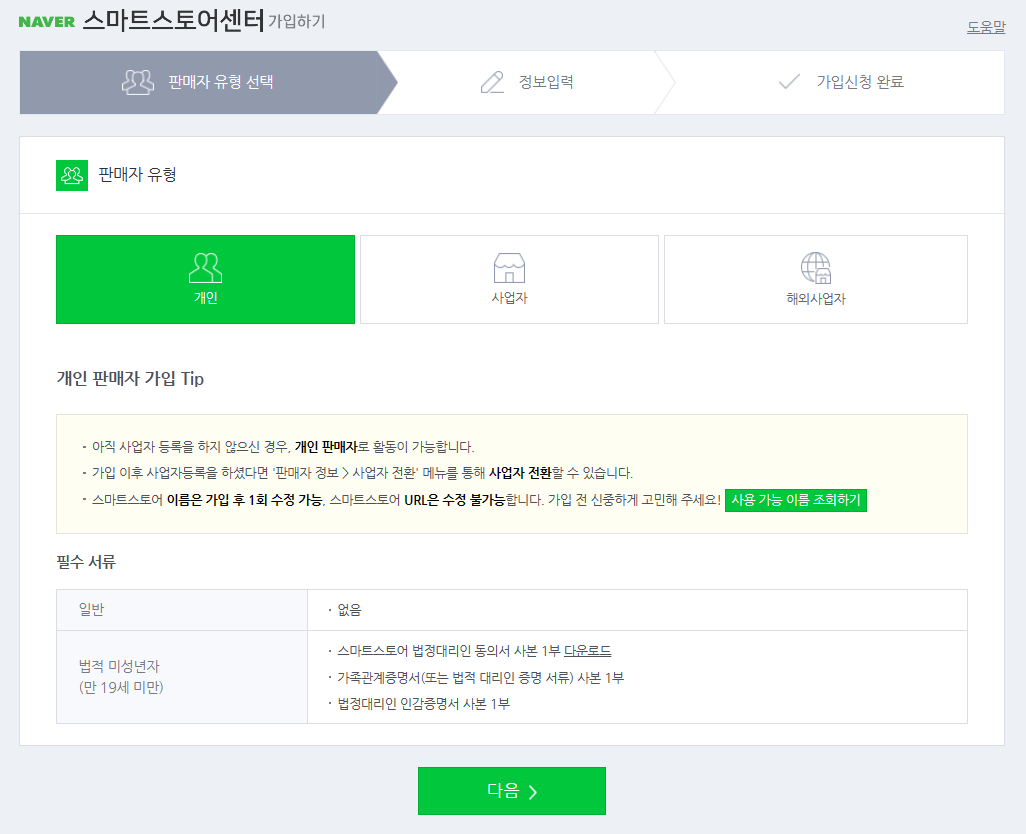Screen dimensions: 1026x834
Task: Click the 판매자 유형 section heading text
Action: point(137,175)
